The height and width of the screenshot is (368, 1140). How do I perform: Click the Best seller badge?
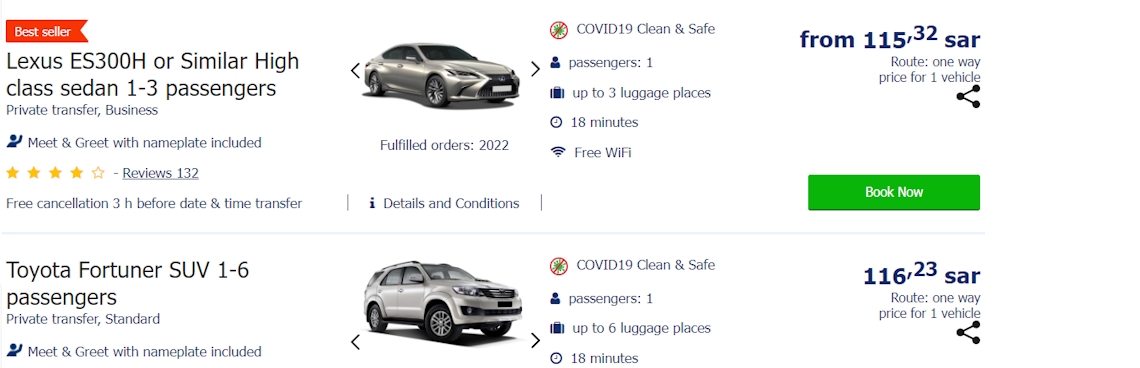pos(47,31)
